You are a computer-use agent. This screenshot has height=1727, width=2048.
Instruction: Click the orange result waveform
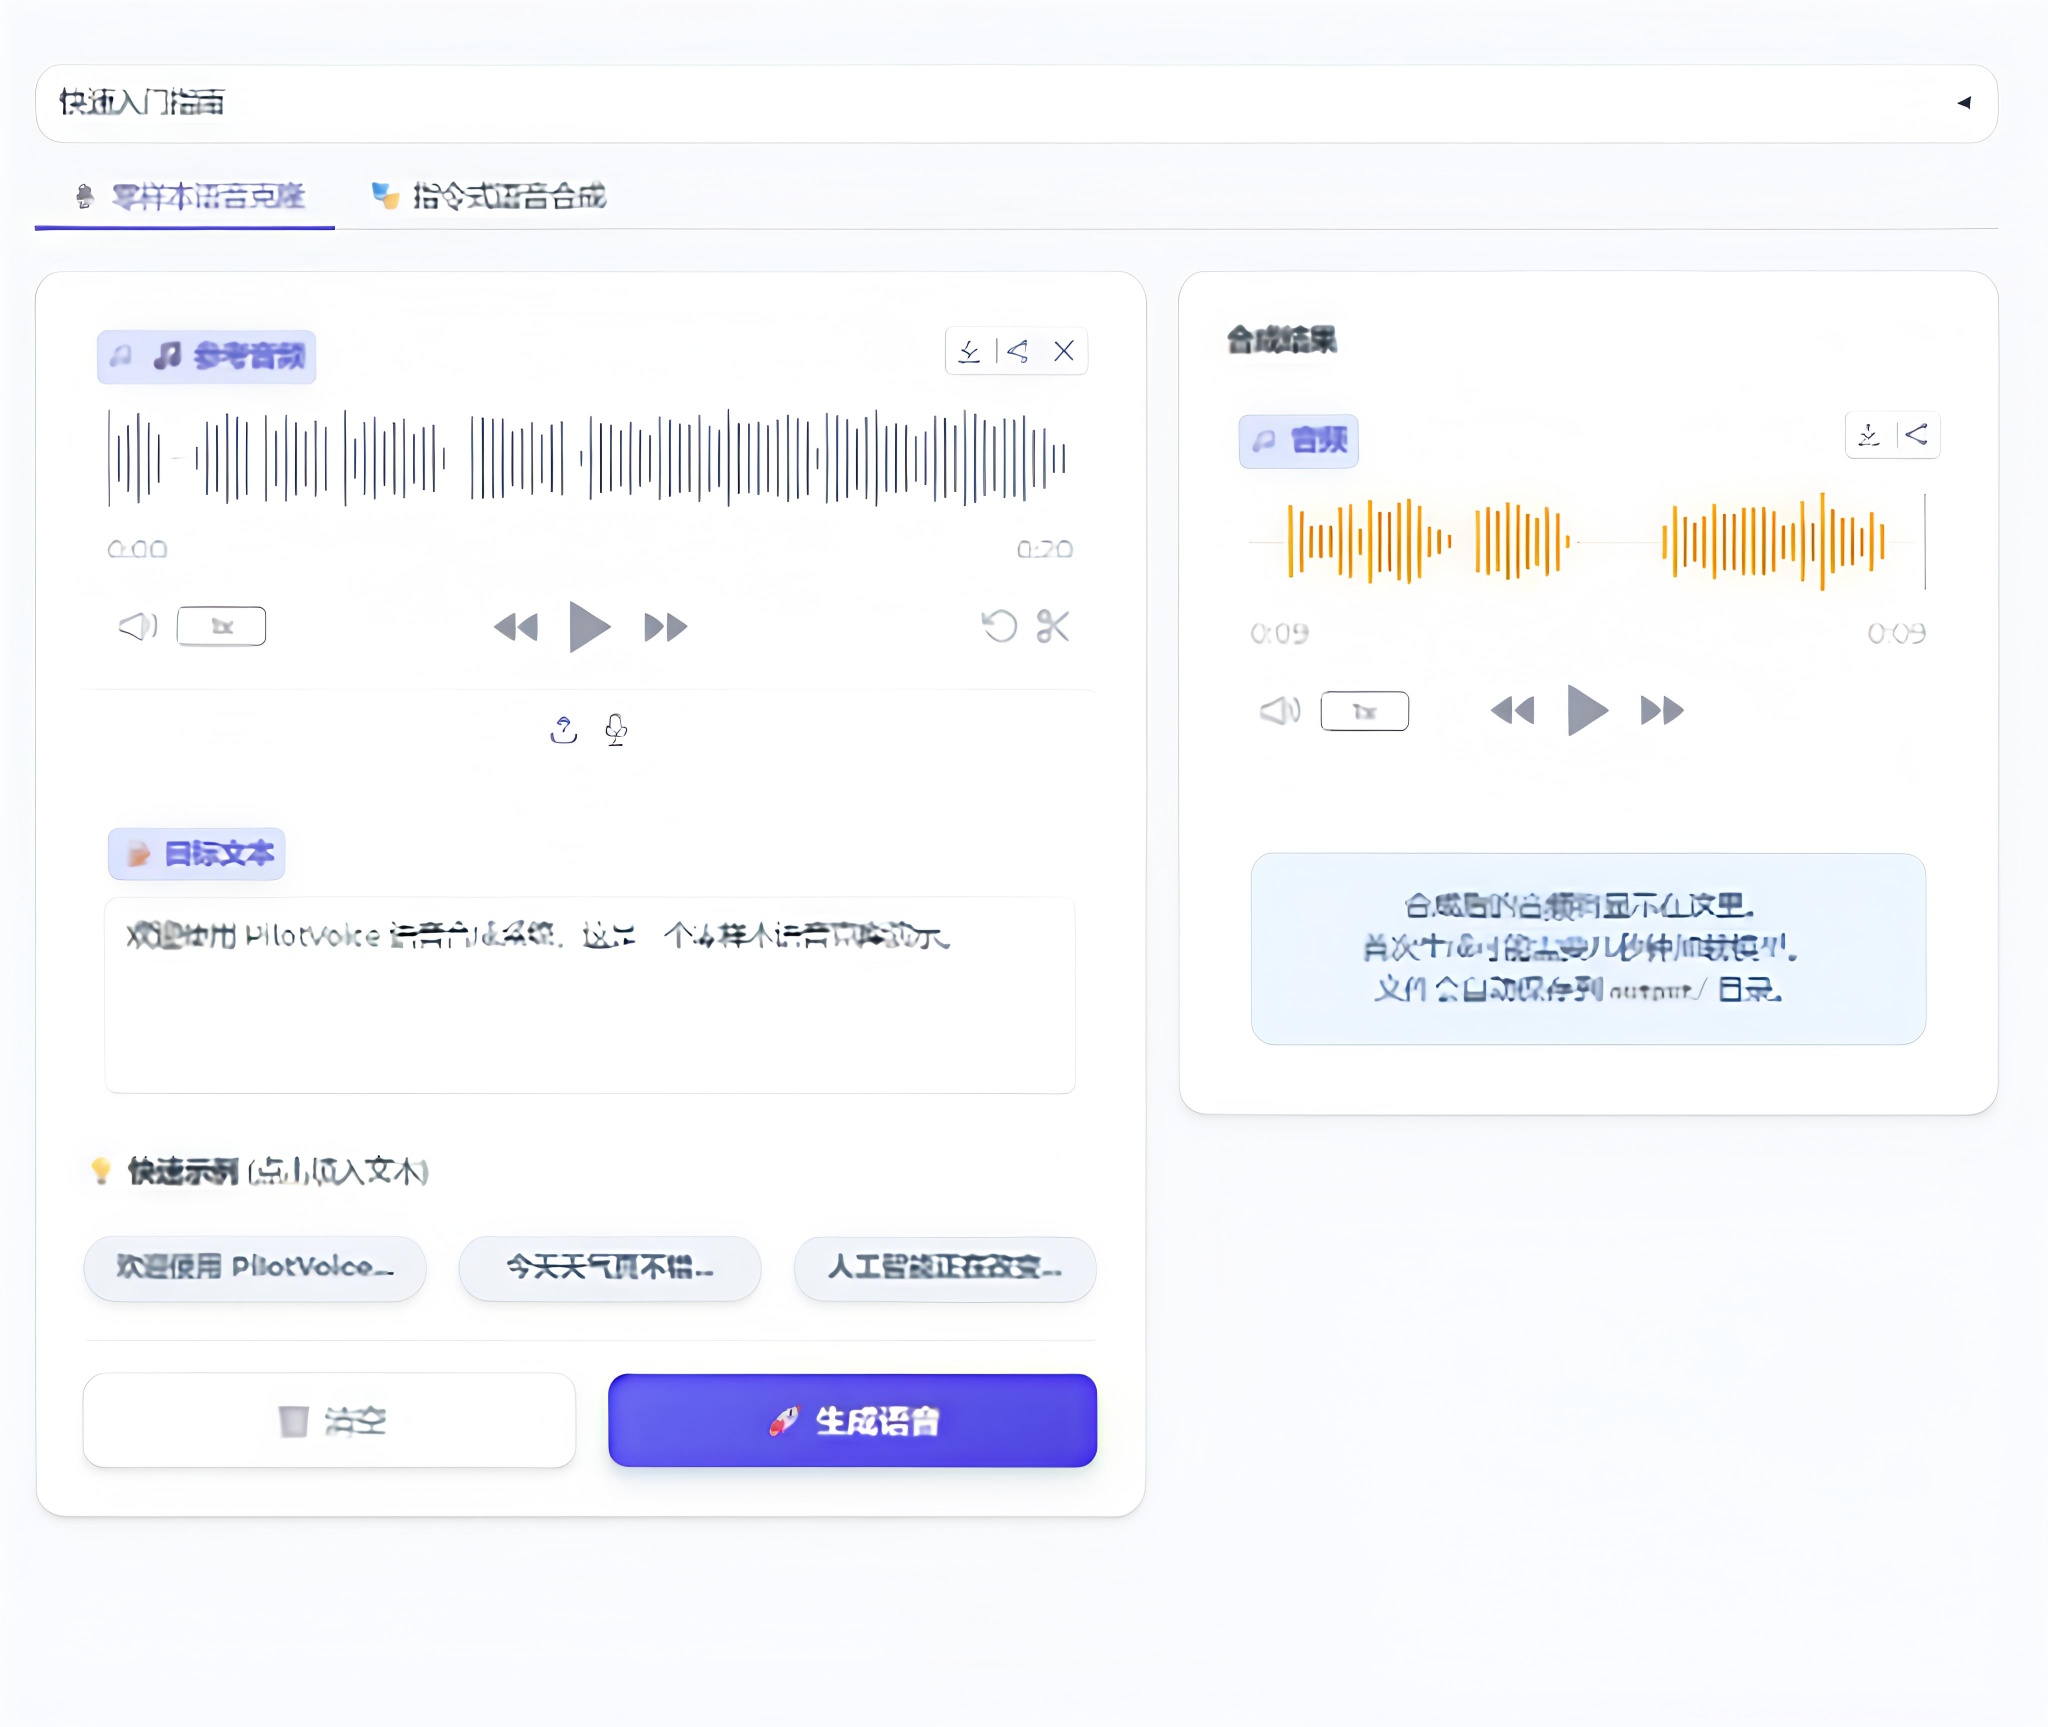[1587, 541]
